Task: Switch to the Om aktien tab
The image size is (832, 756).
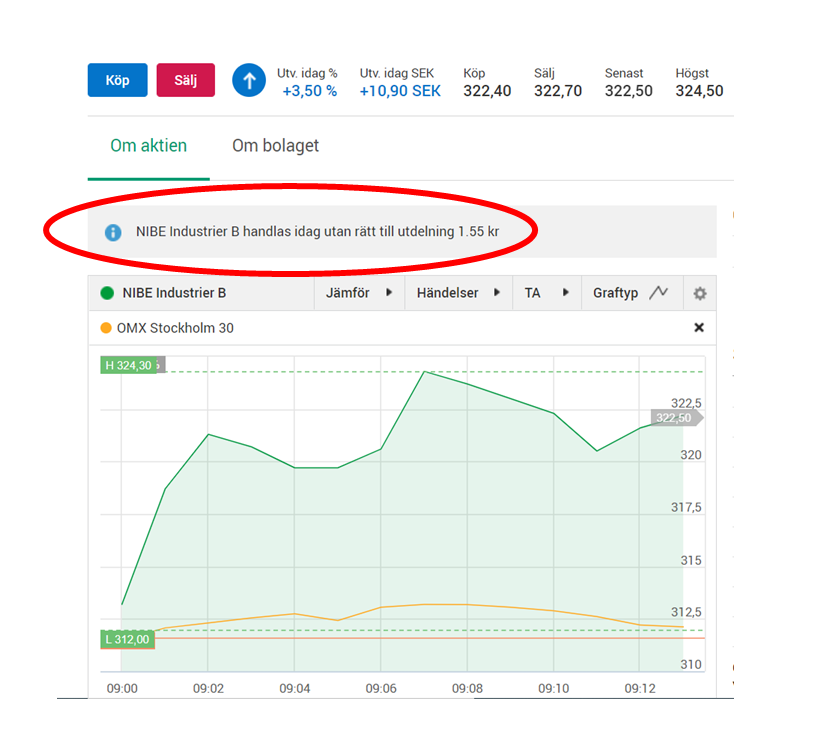Action: tap(148, 146)
